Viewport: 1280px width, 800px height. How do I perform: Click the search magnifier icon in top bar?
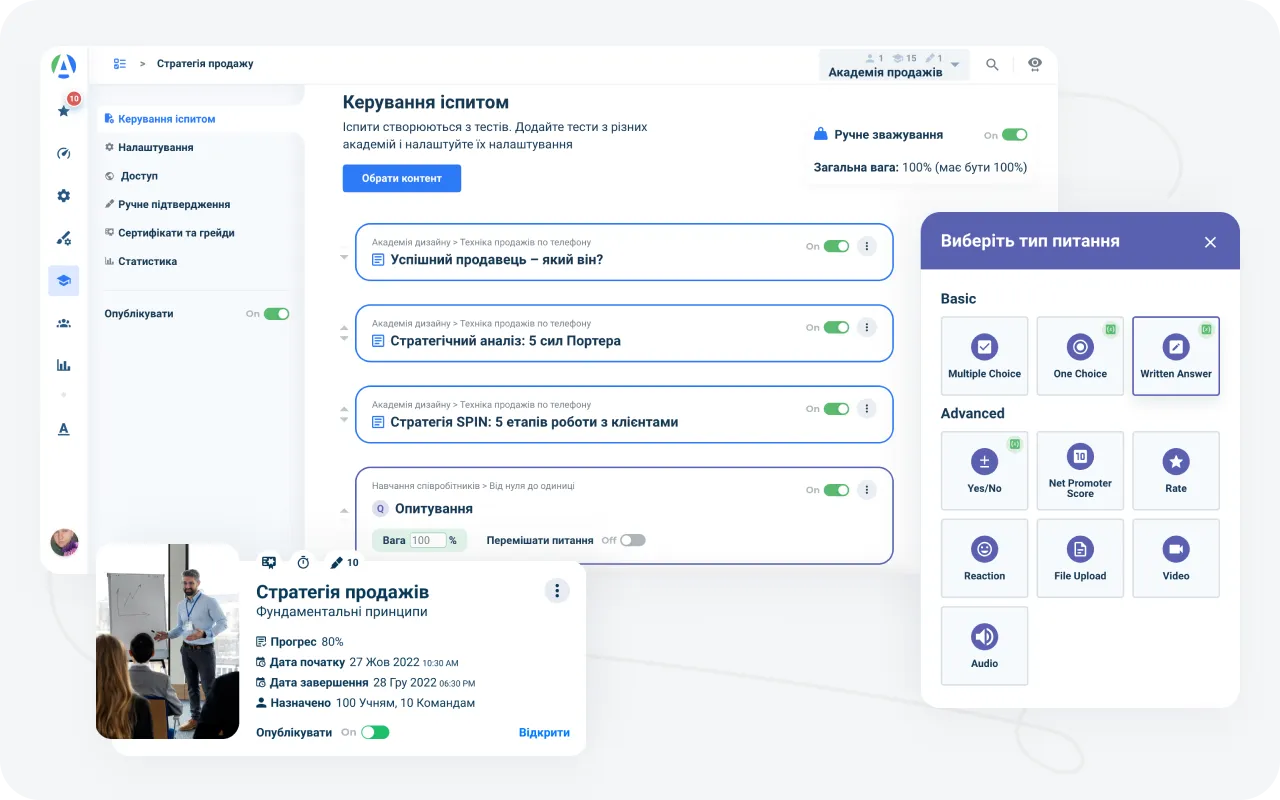992,64
